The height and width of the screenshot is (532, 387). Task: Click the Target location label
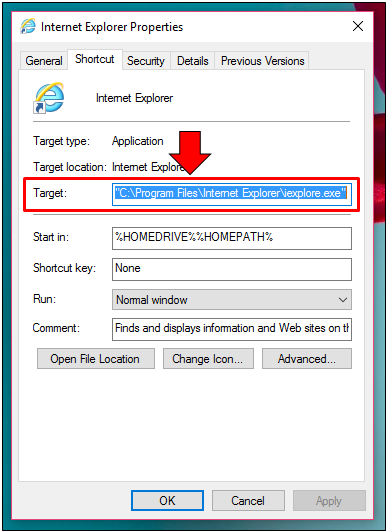click(x=70, y=167)
